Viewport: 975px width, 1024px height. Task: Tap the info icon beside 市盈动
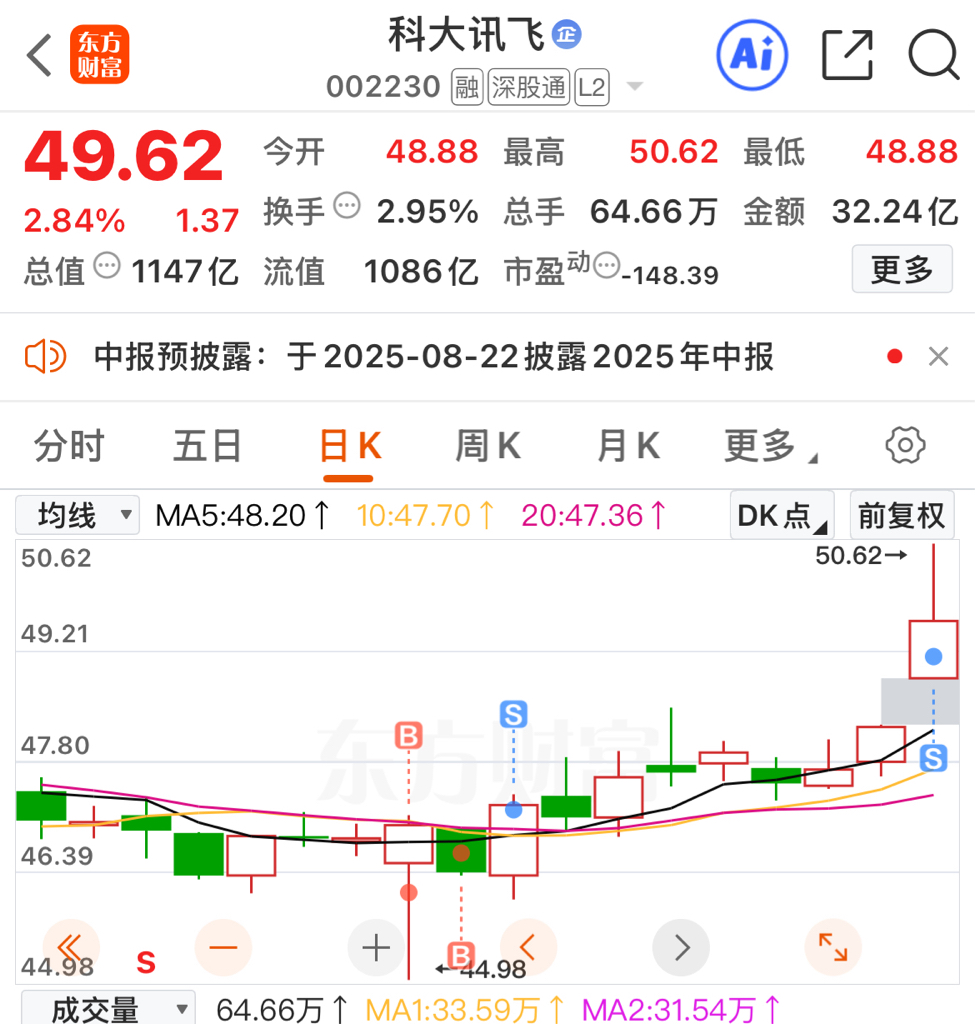coord(607,265)
